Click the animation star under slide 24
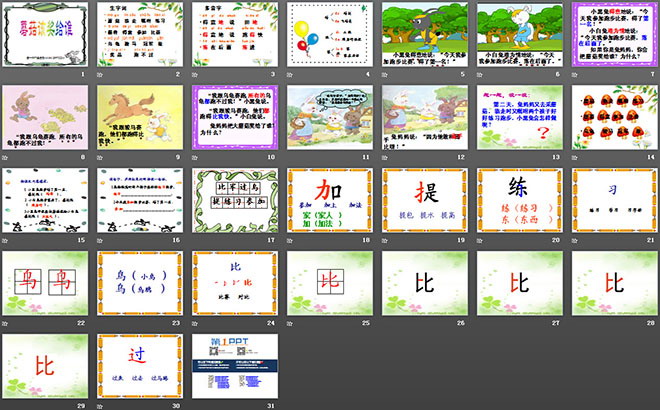Screen dimensions: 660x410 pyautogui.click(x=195, y=323)
